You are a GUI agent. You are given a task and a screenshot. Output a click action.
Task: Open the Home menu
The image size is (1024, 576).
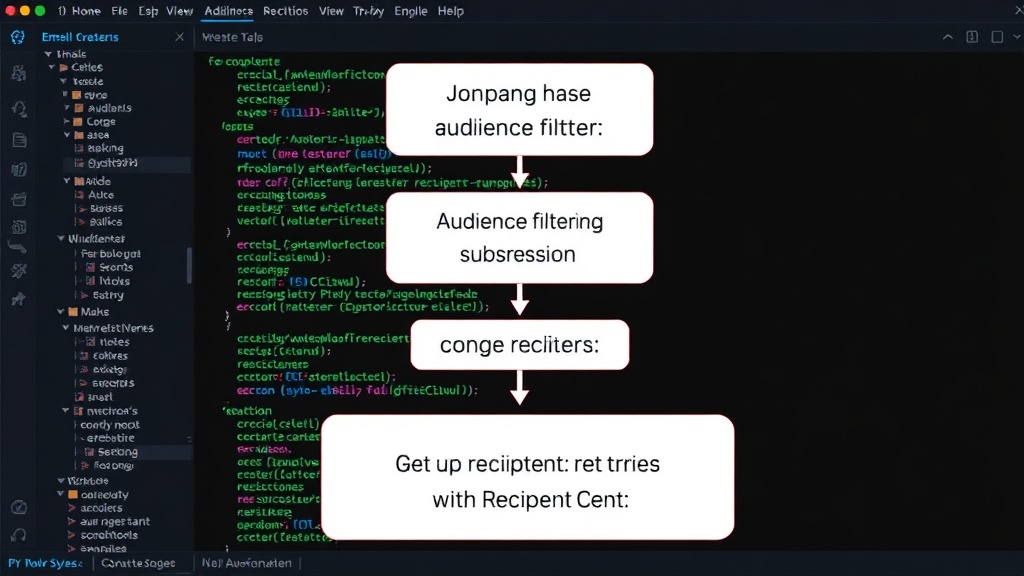[x=86, y=11]
